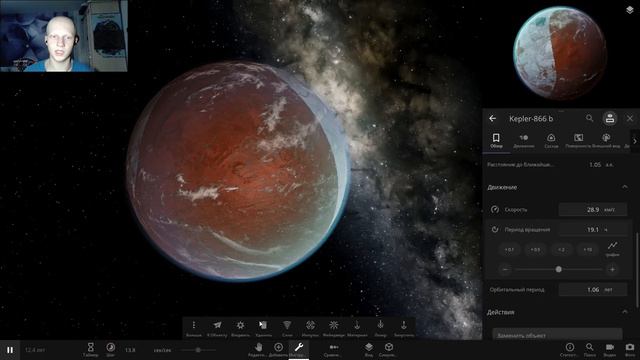Open the Таймер hourglass tool

coord(91,349)
